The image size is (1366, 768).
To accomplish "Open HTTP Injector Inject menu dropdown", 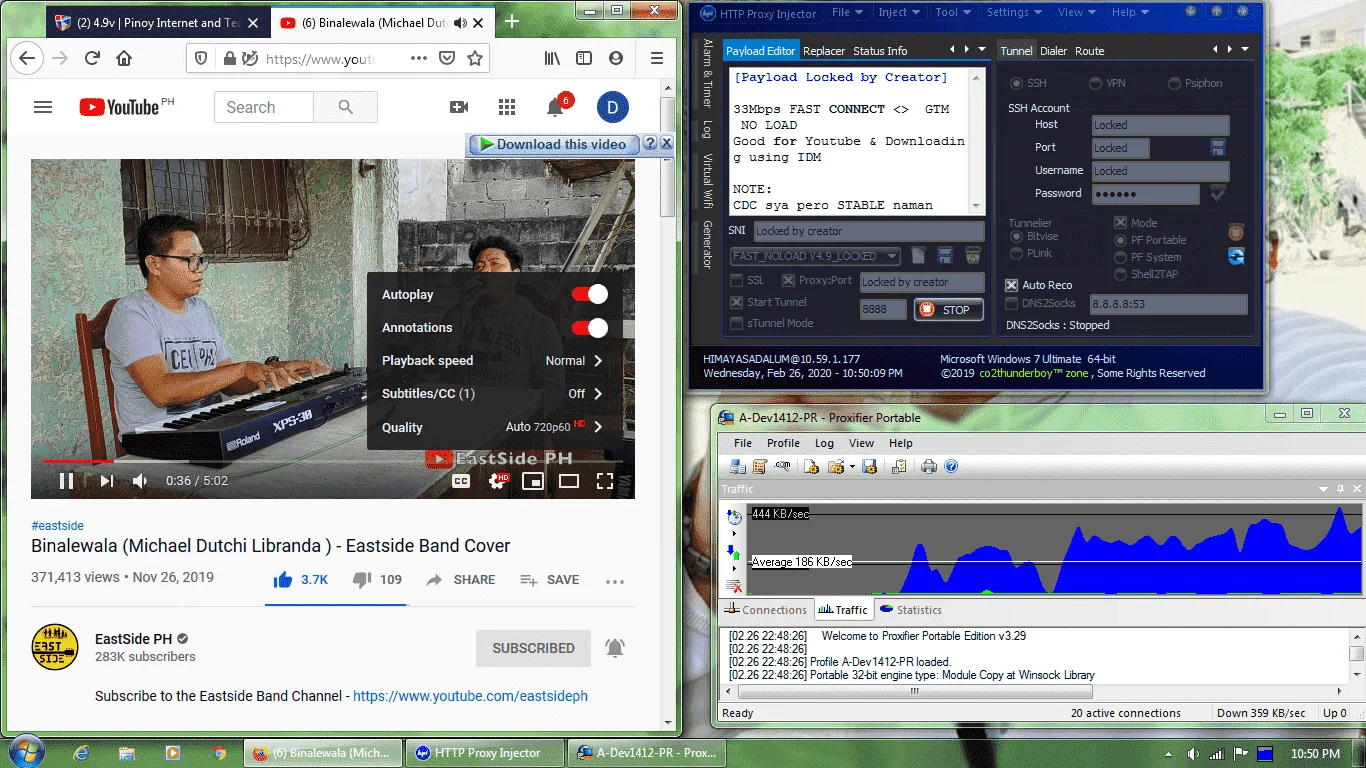I will coord(898,12).
